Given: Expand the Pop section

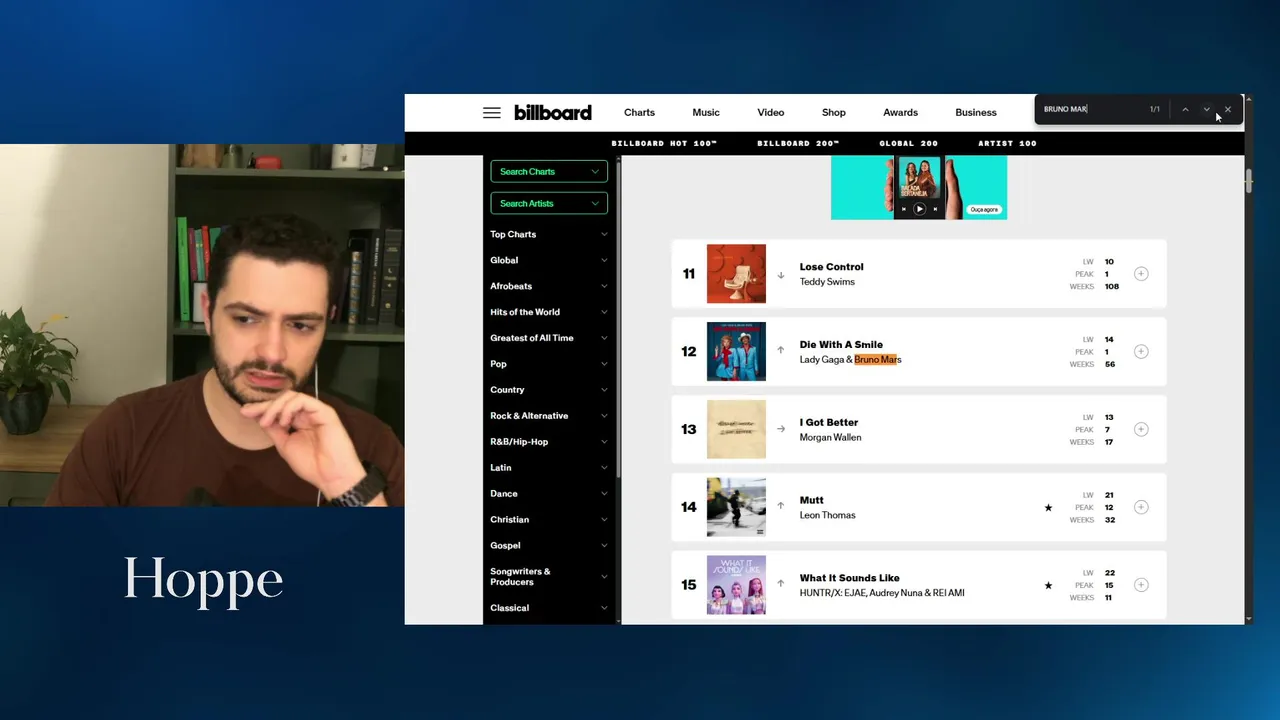Looking at the screenshot, I should click(549, 364).
